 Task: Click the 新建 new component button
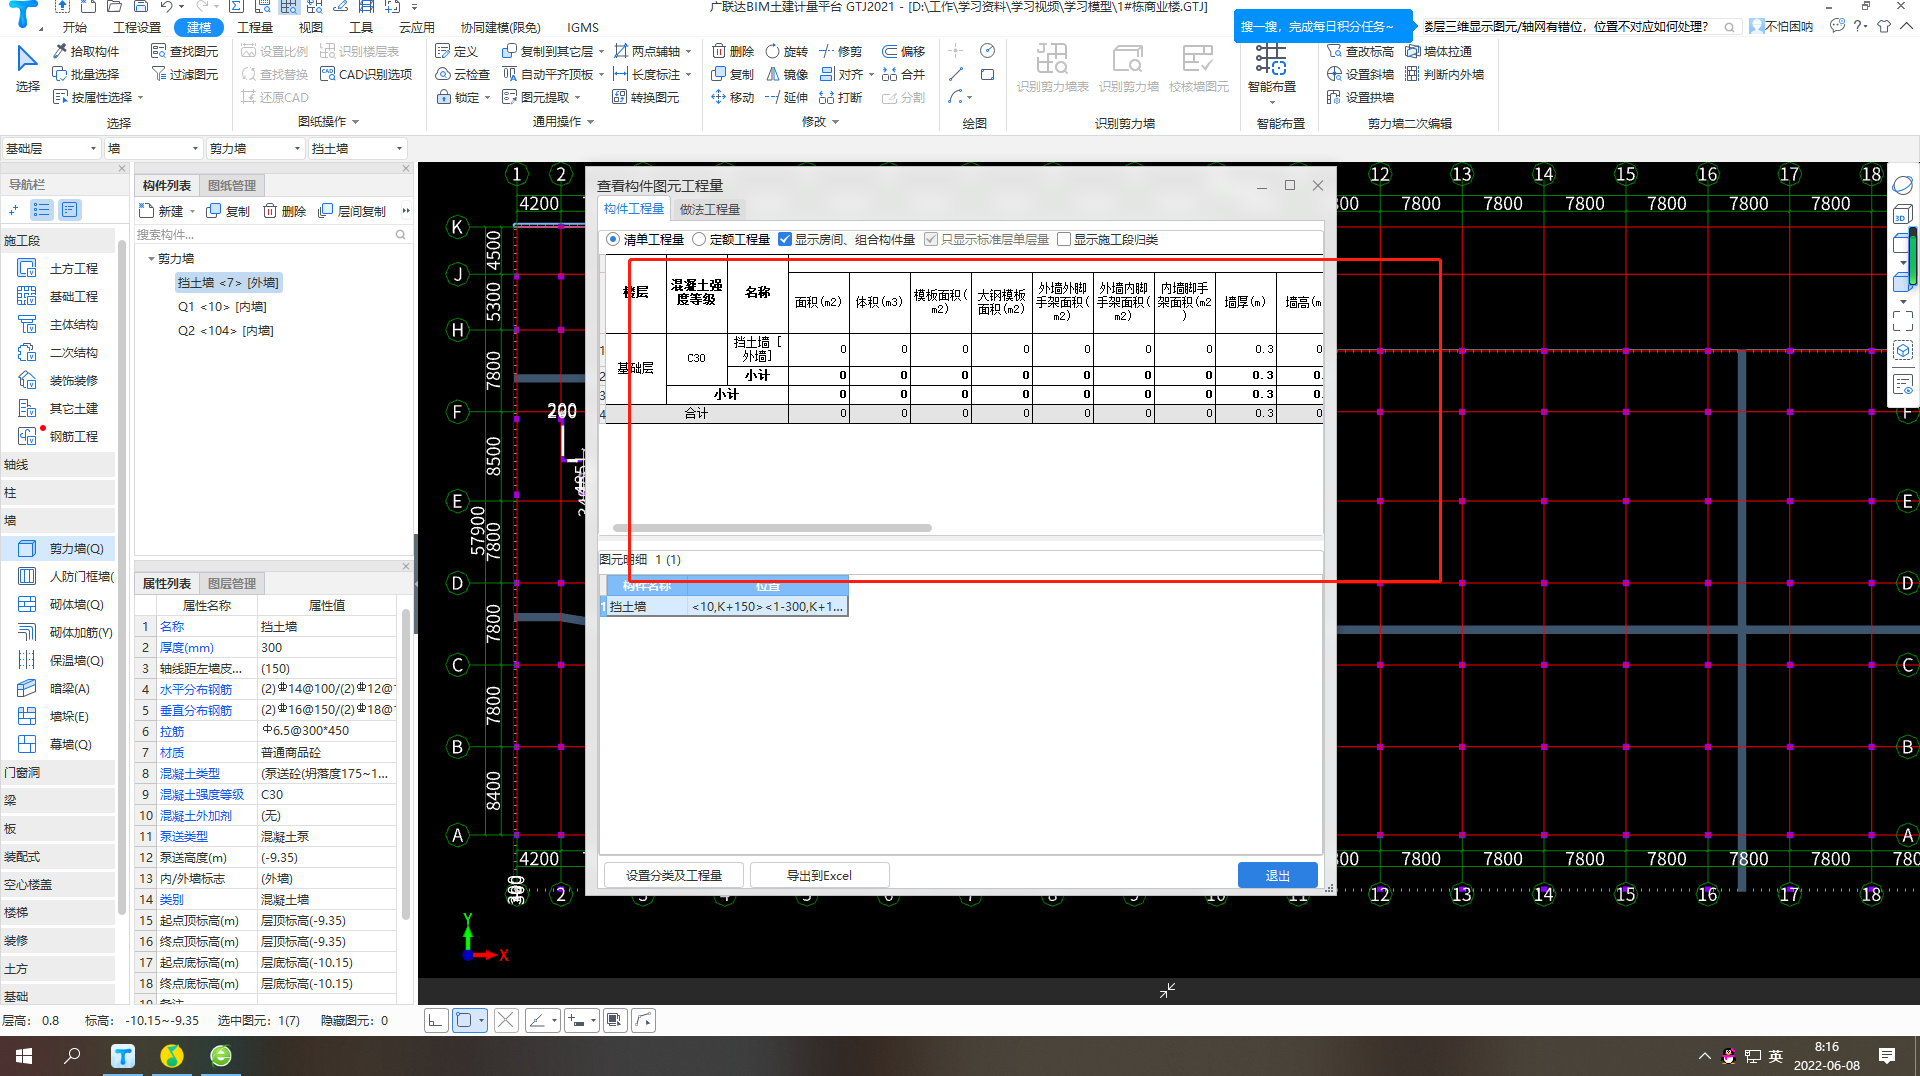161,211
